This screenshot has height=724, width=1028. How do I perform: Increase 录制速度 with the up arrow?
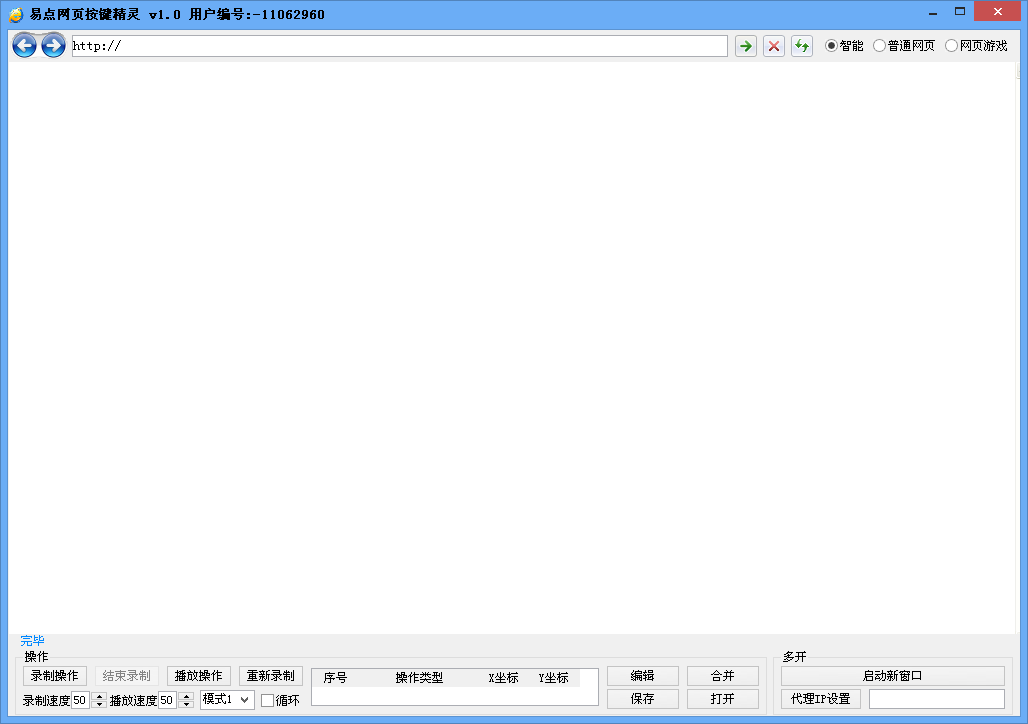point(99,696)
